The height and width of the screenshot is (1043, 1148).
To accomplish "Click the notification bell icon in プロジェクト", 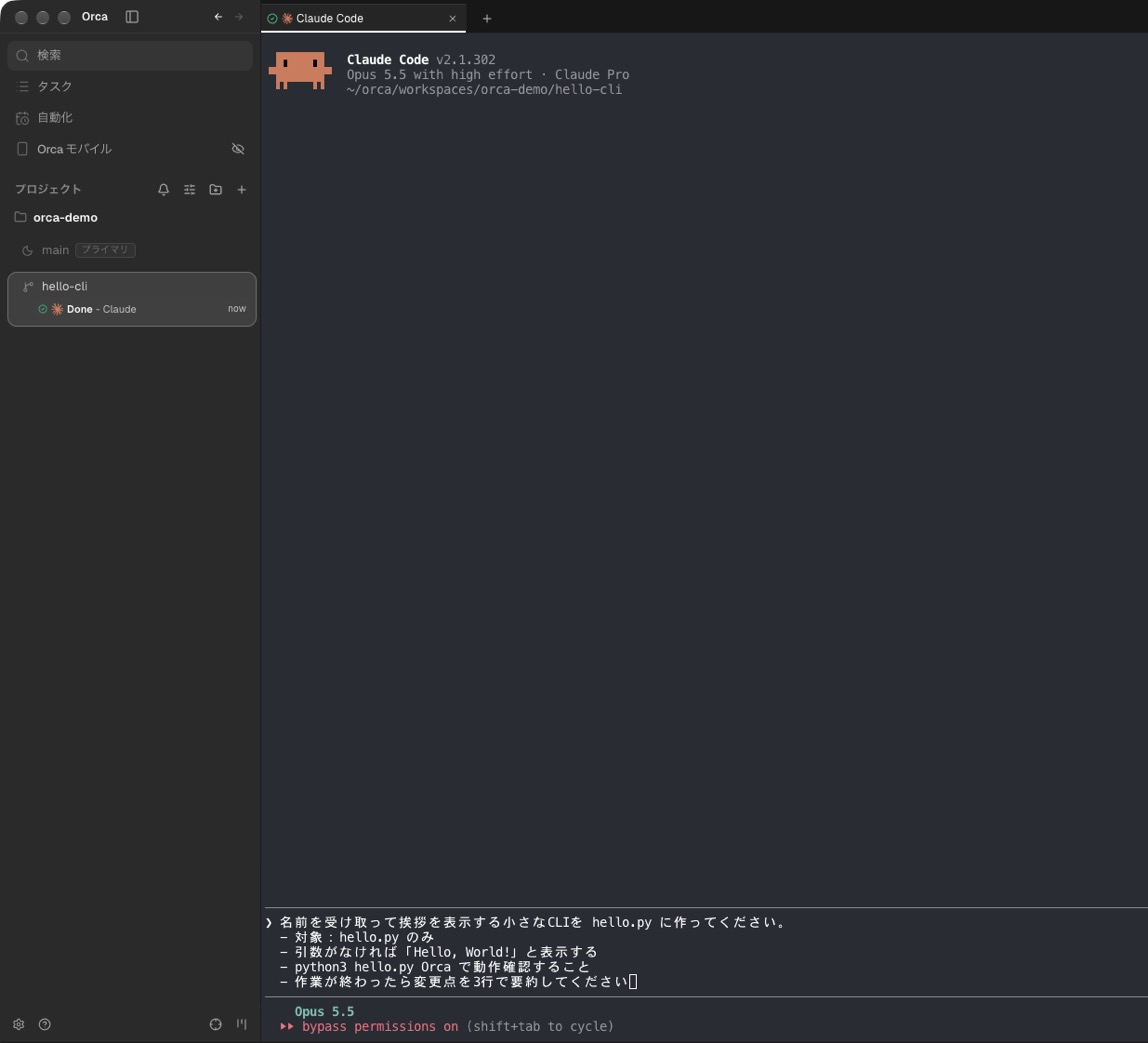I will [x=163, y=190].
